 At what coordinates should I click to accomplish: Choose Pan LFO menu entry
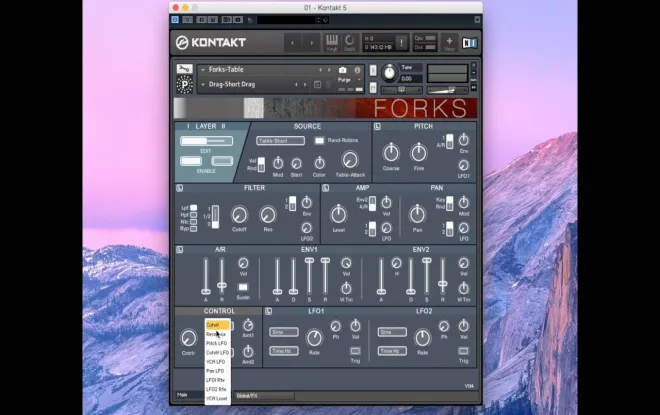(x=217, y=371)
